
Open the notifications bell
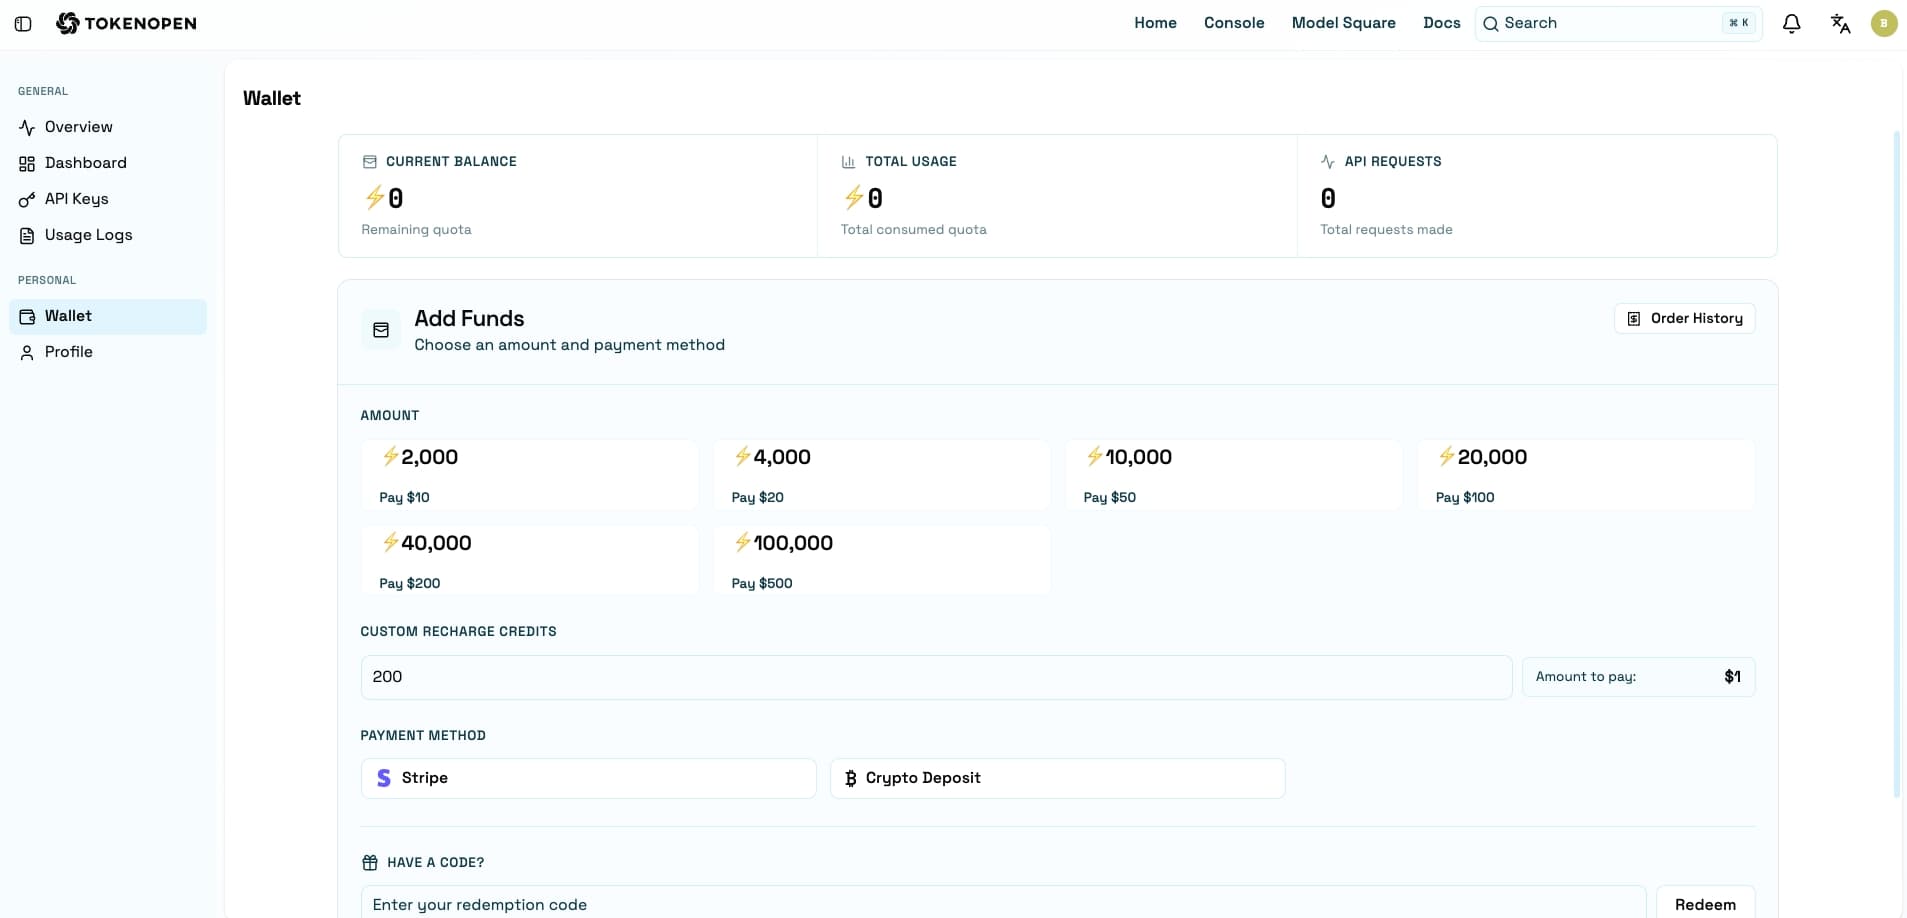coord(1791,23)
